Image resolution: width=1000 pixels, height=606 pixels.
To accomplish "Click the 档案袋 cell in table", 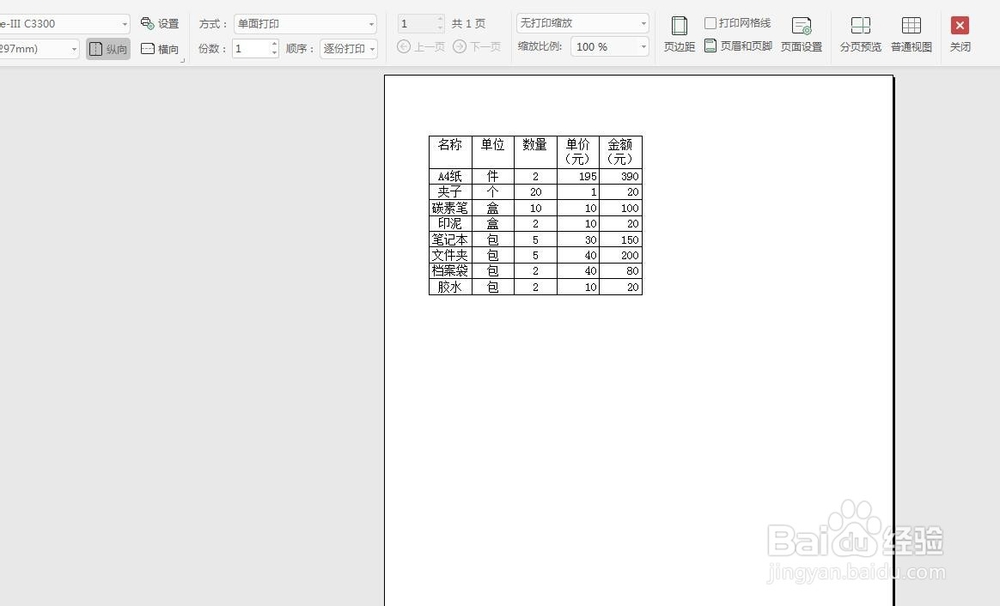I will click(x=450, y=270).
